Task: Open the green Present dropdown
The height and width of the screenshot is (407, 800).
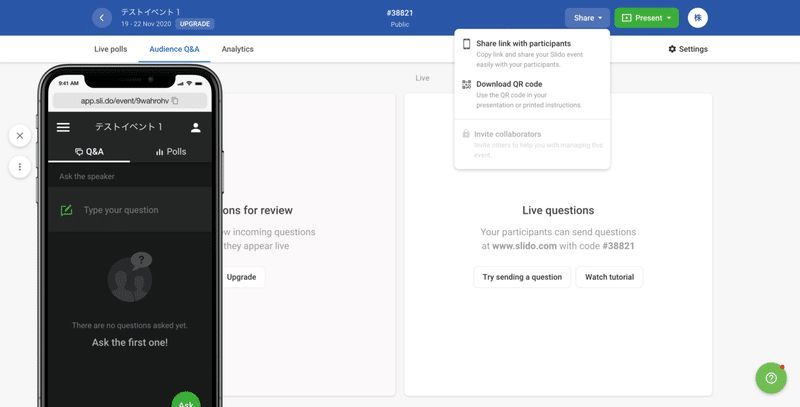Action: click(646, 18)
